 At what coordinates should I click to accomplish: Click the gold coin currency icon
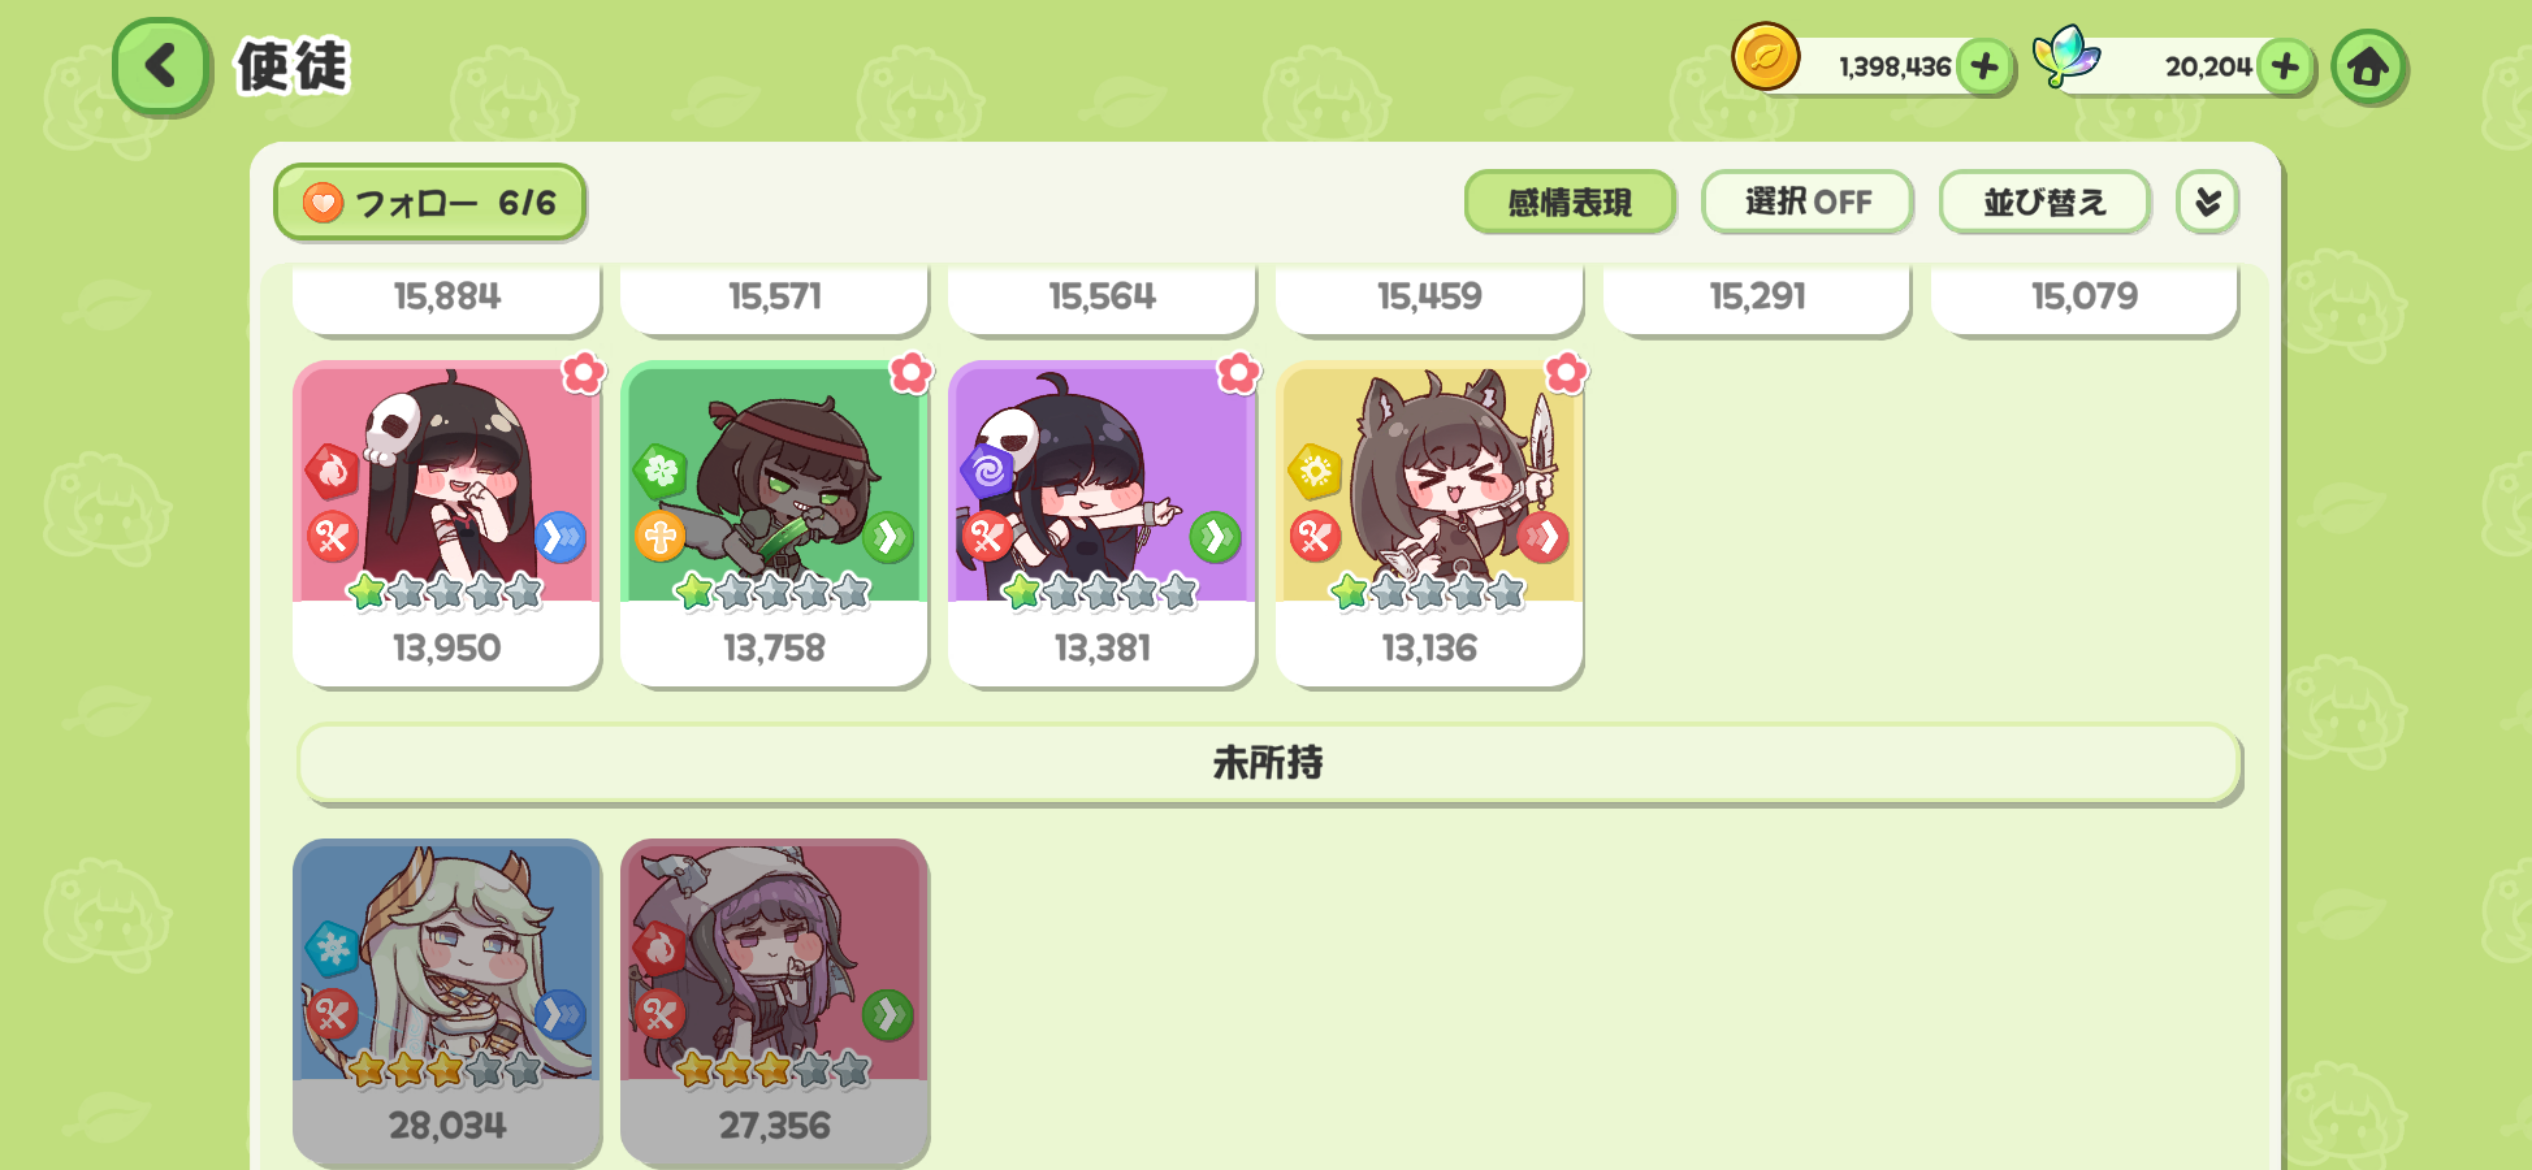(1765, 57)
